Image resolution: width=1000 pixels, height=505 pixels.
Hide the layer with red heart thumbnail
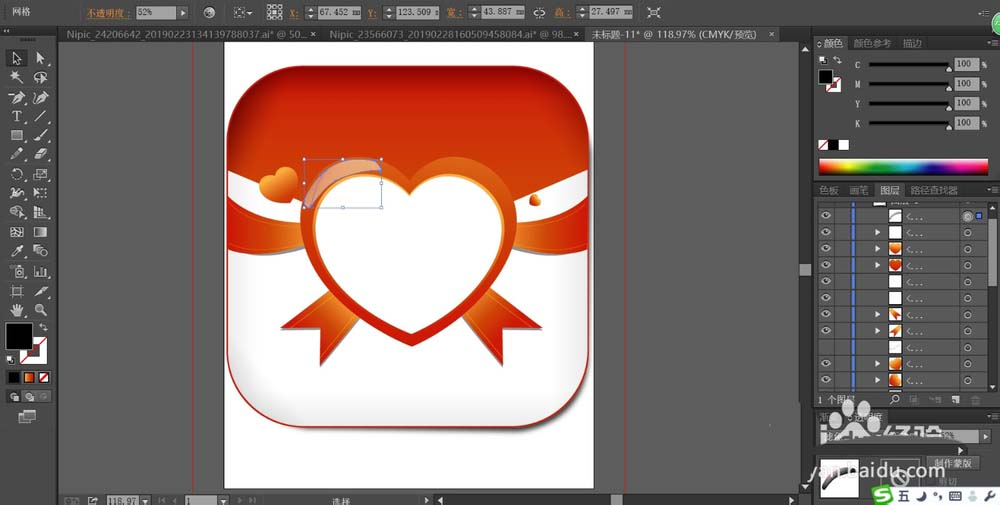(x=826, y=265)
